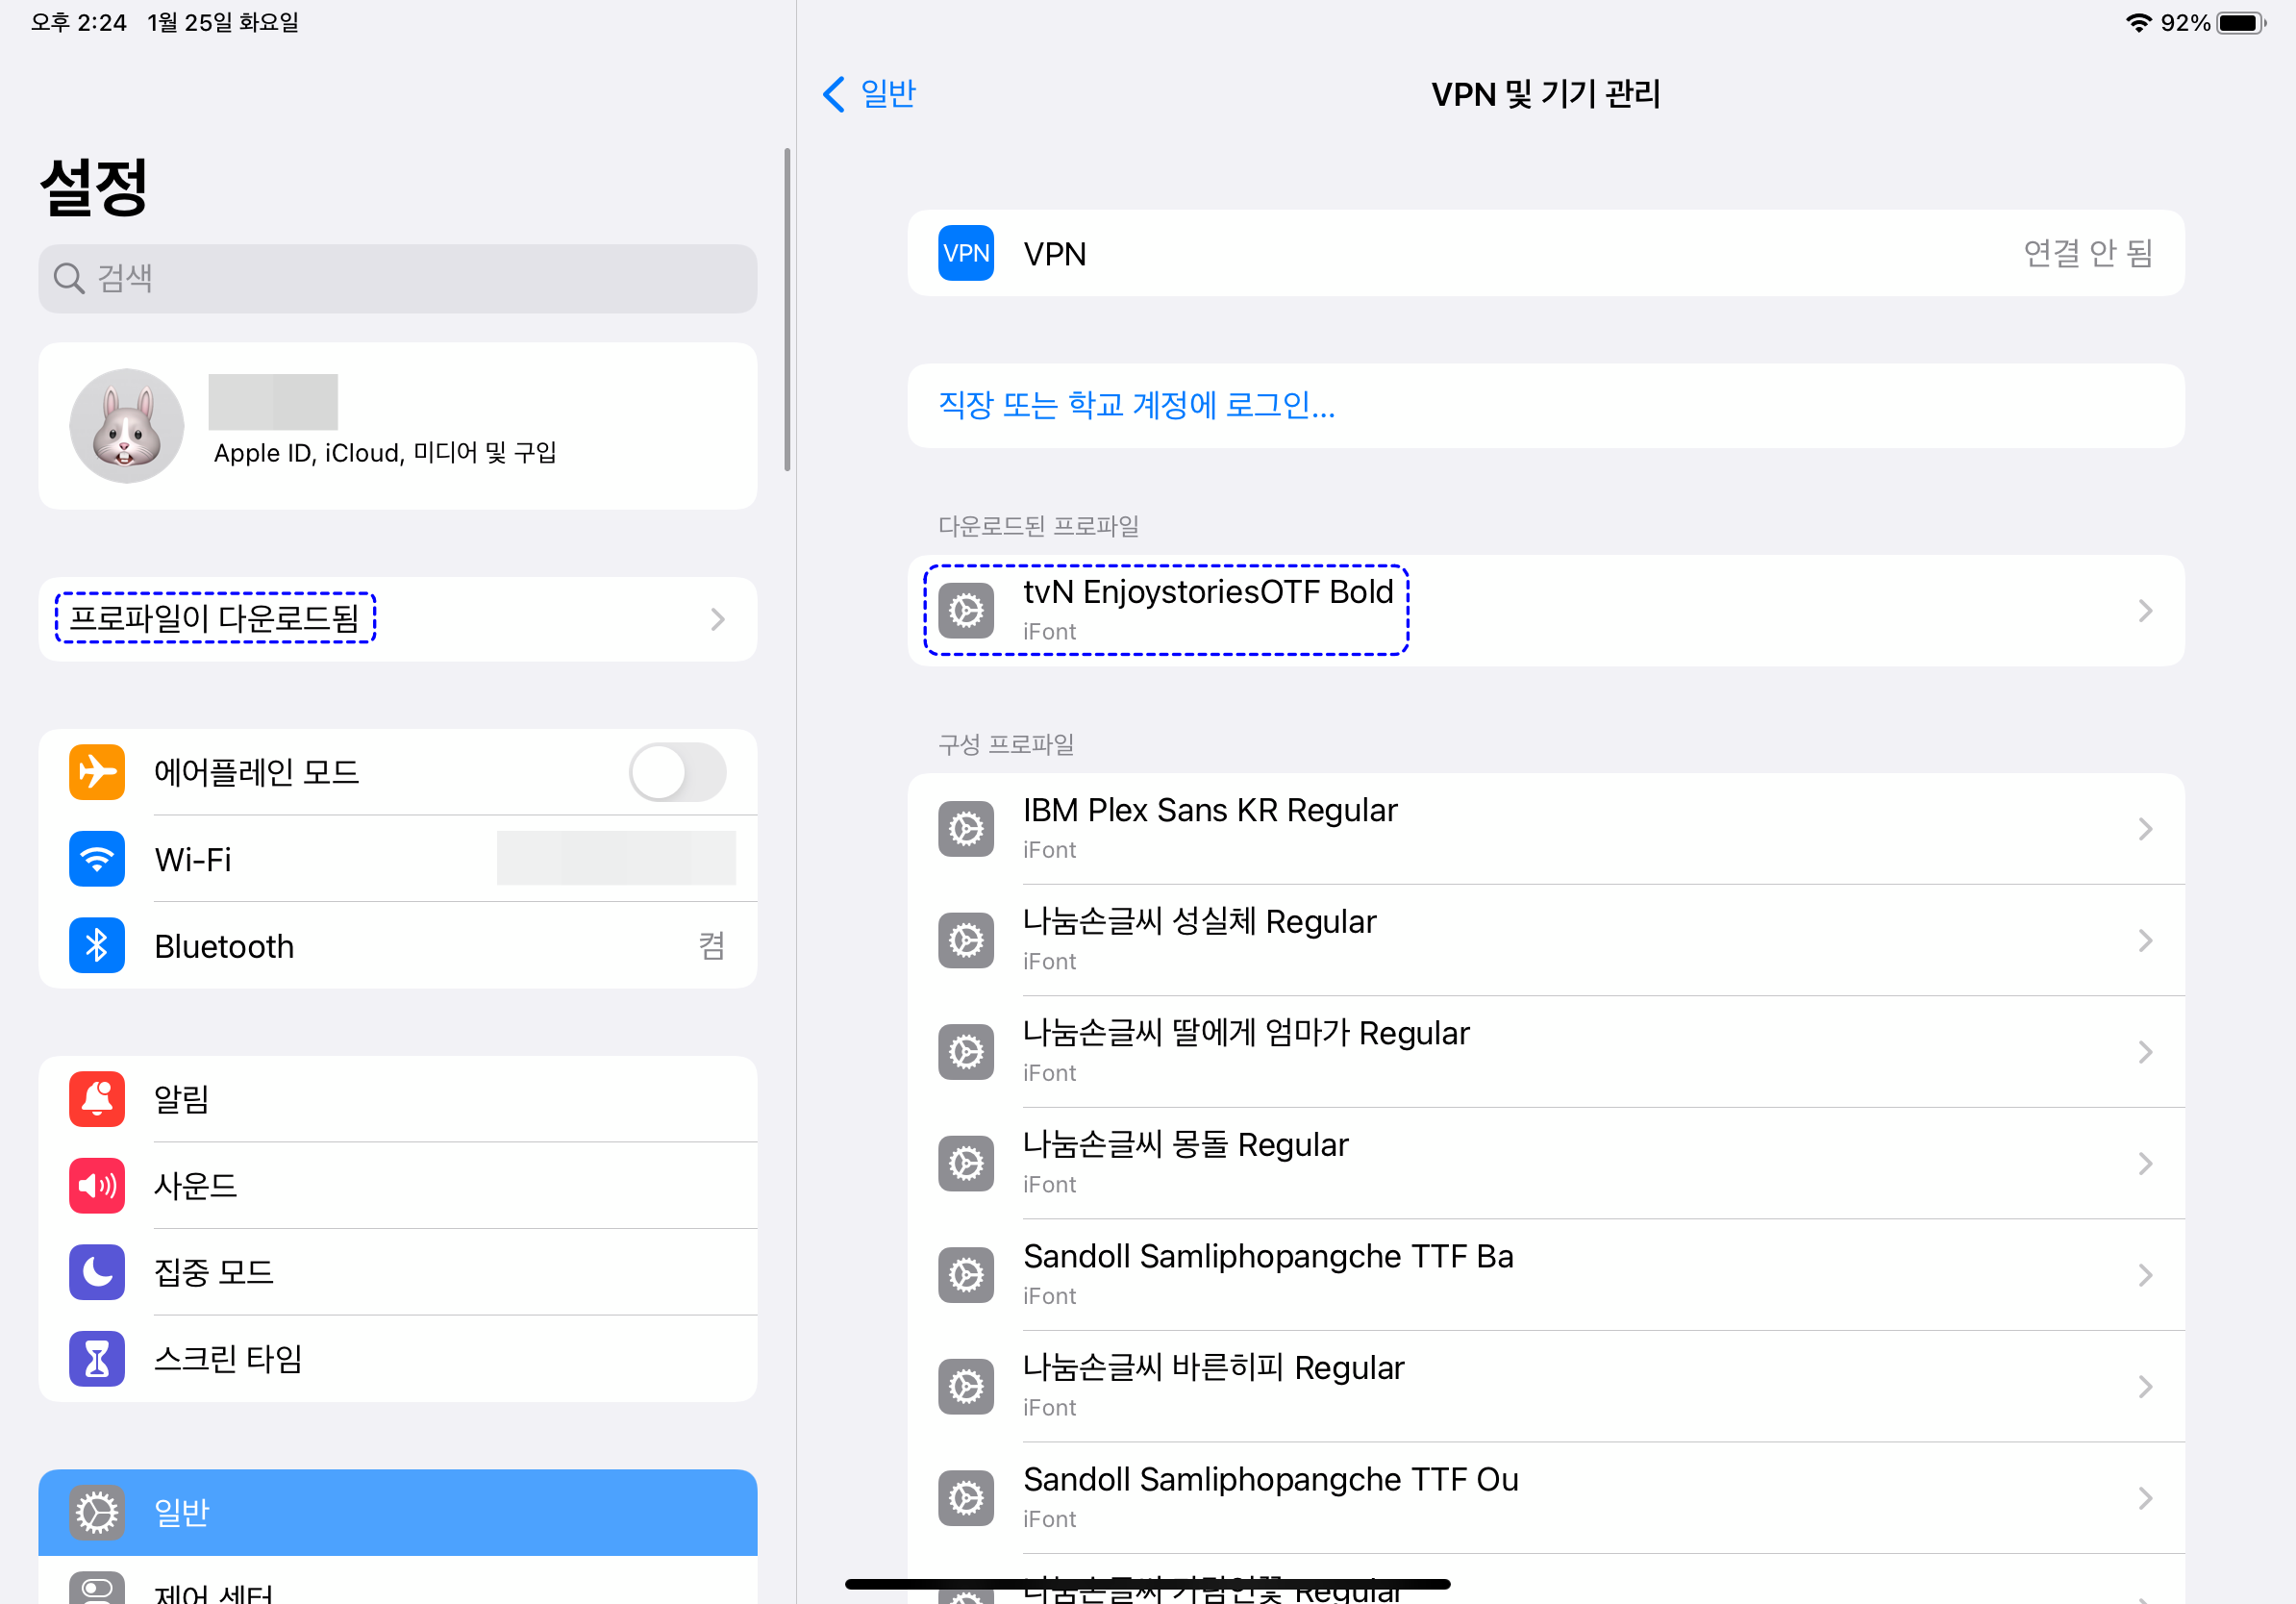Tap IBM Plex Sans KR Regular text
This screenshot has height=1604, width=2296.
[1210, 810]
